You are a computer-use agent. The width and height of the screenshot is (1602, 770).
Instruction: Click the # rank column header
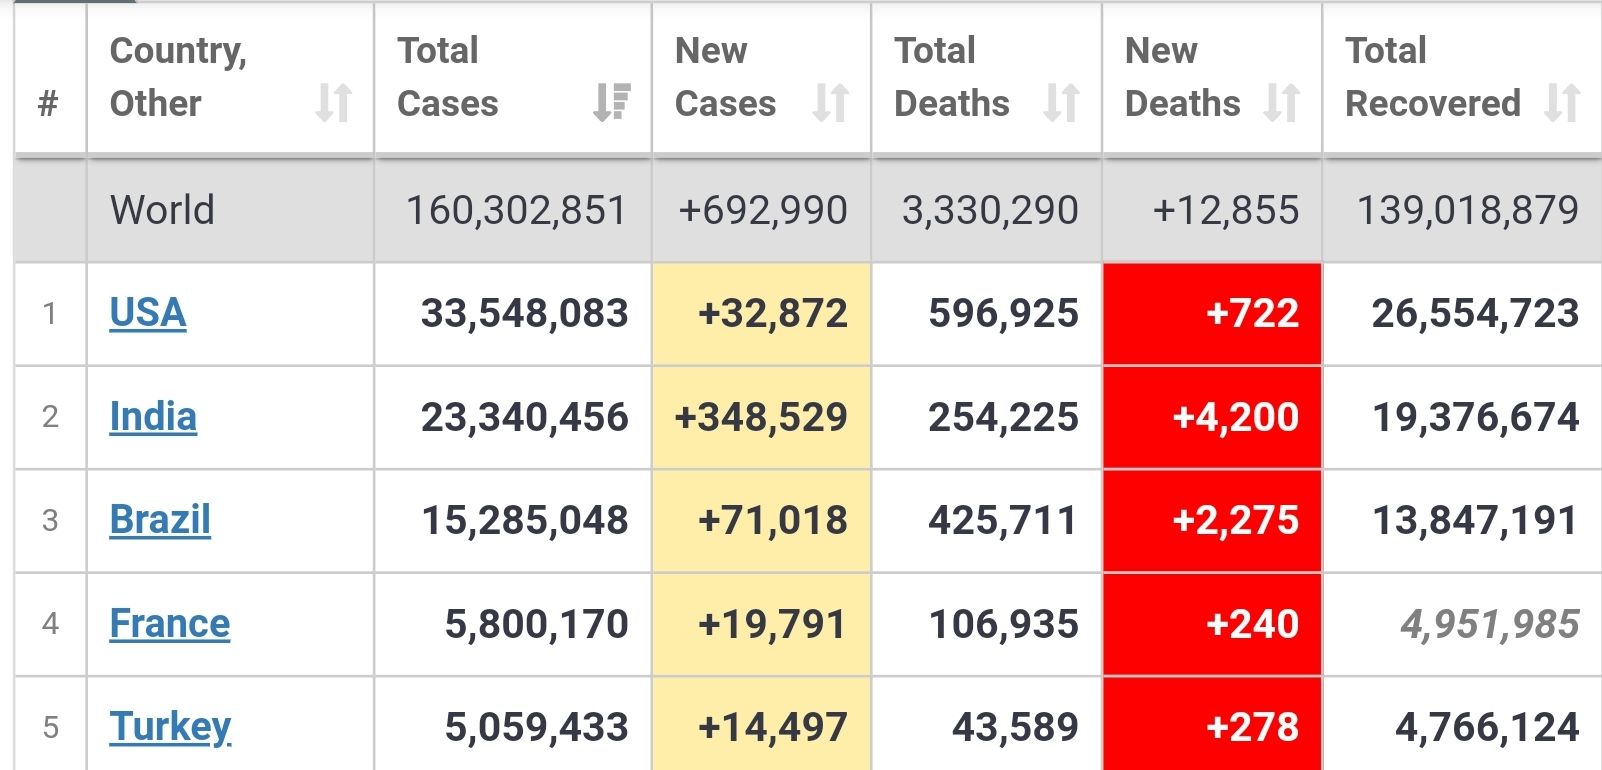pos(48,103)
